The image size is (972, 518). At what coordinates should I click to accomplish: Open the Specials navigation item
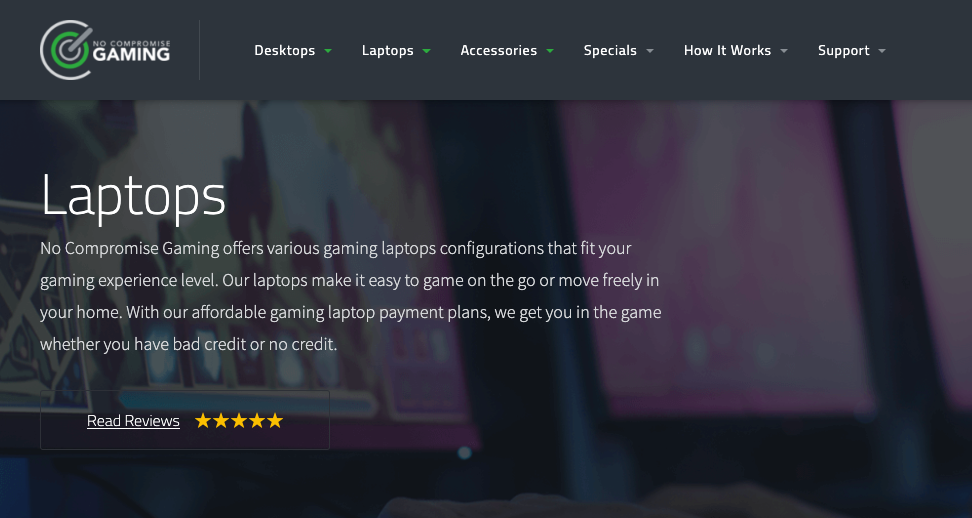tap(610, 51)
